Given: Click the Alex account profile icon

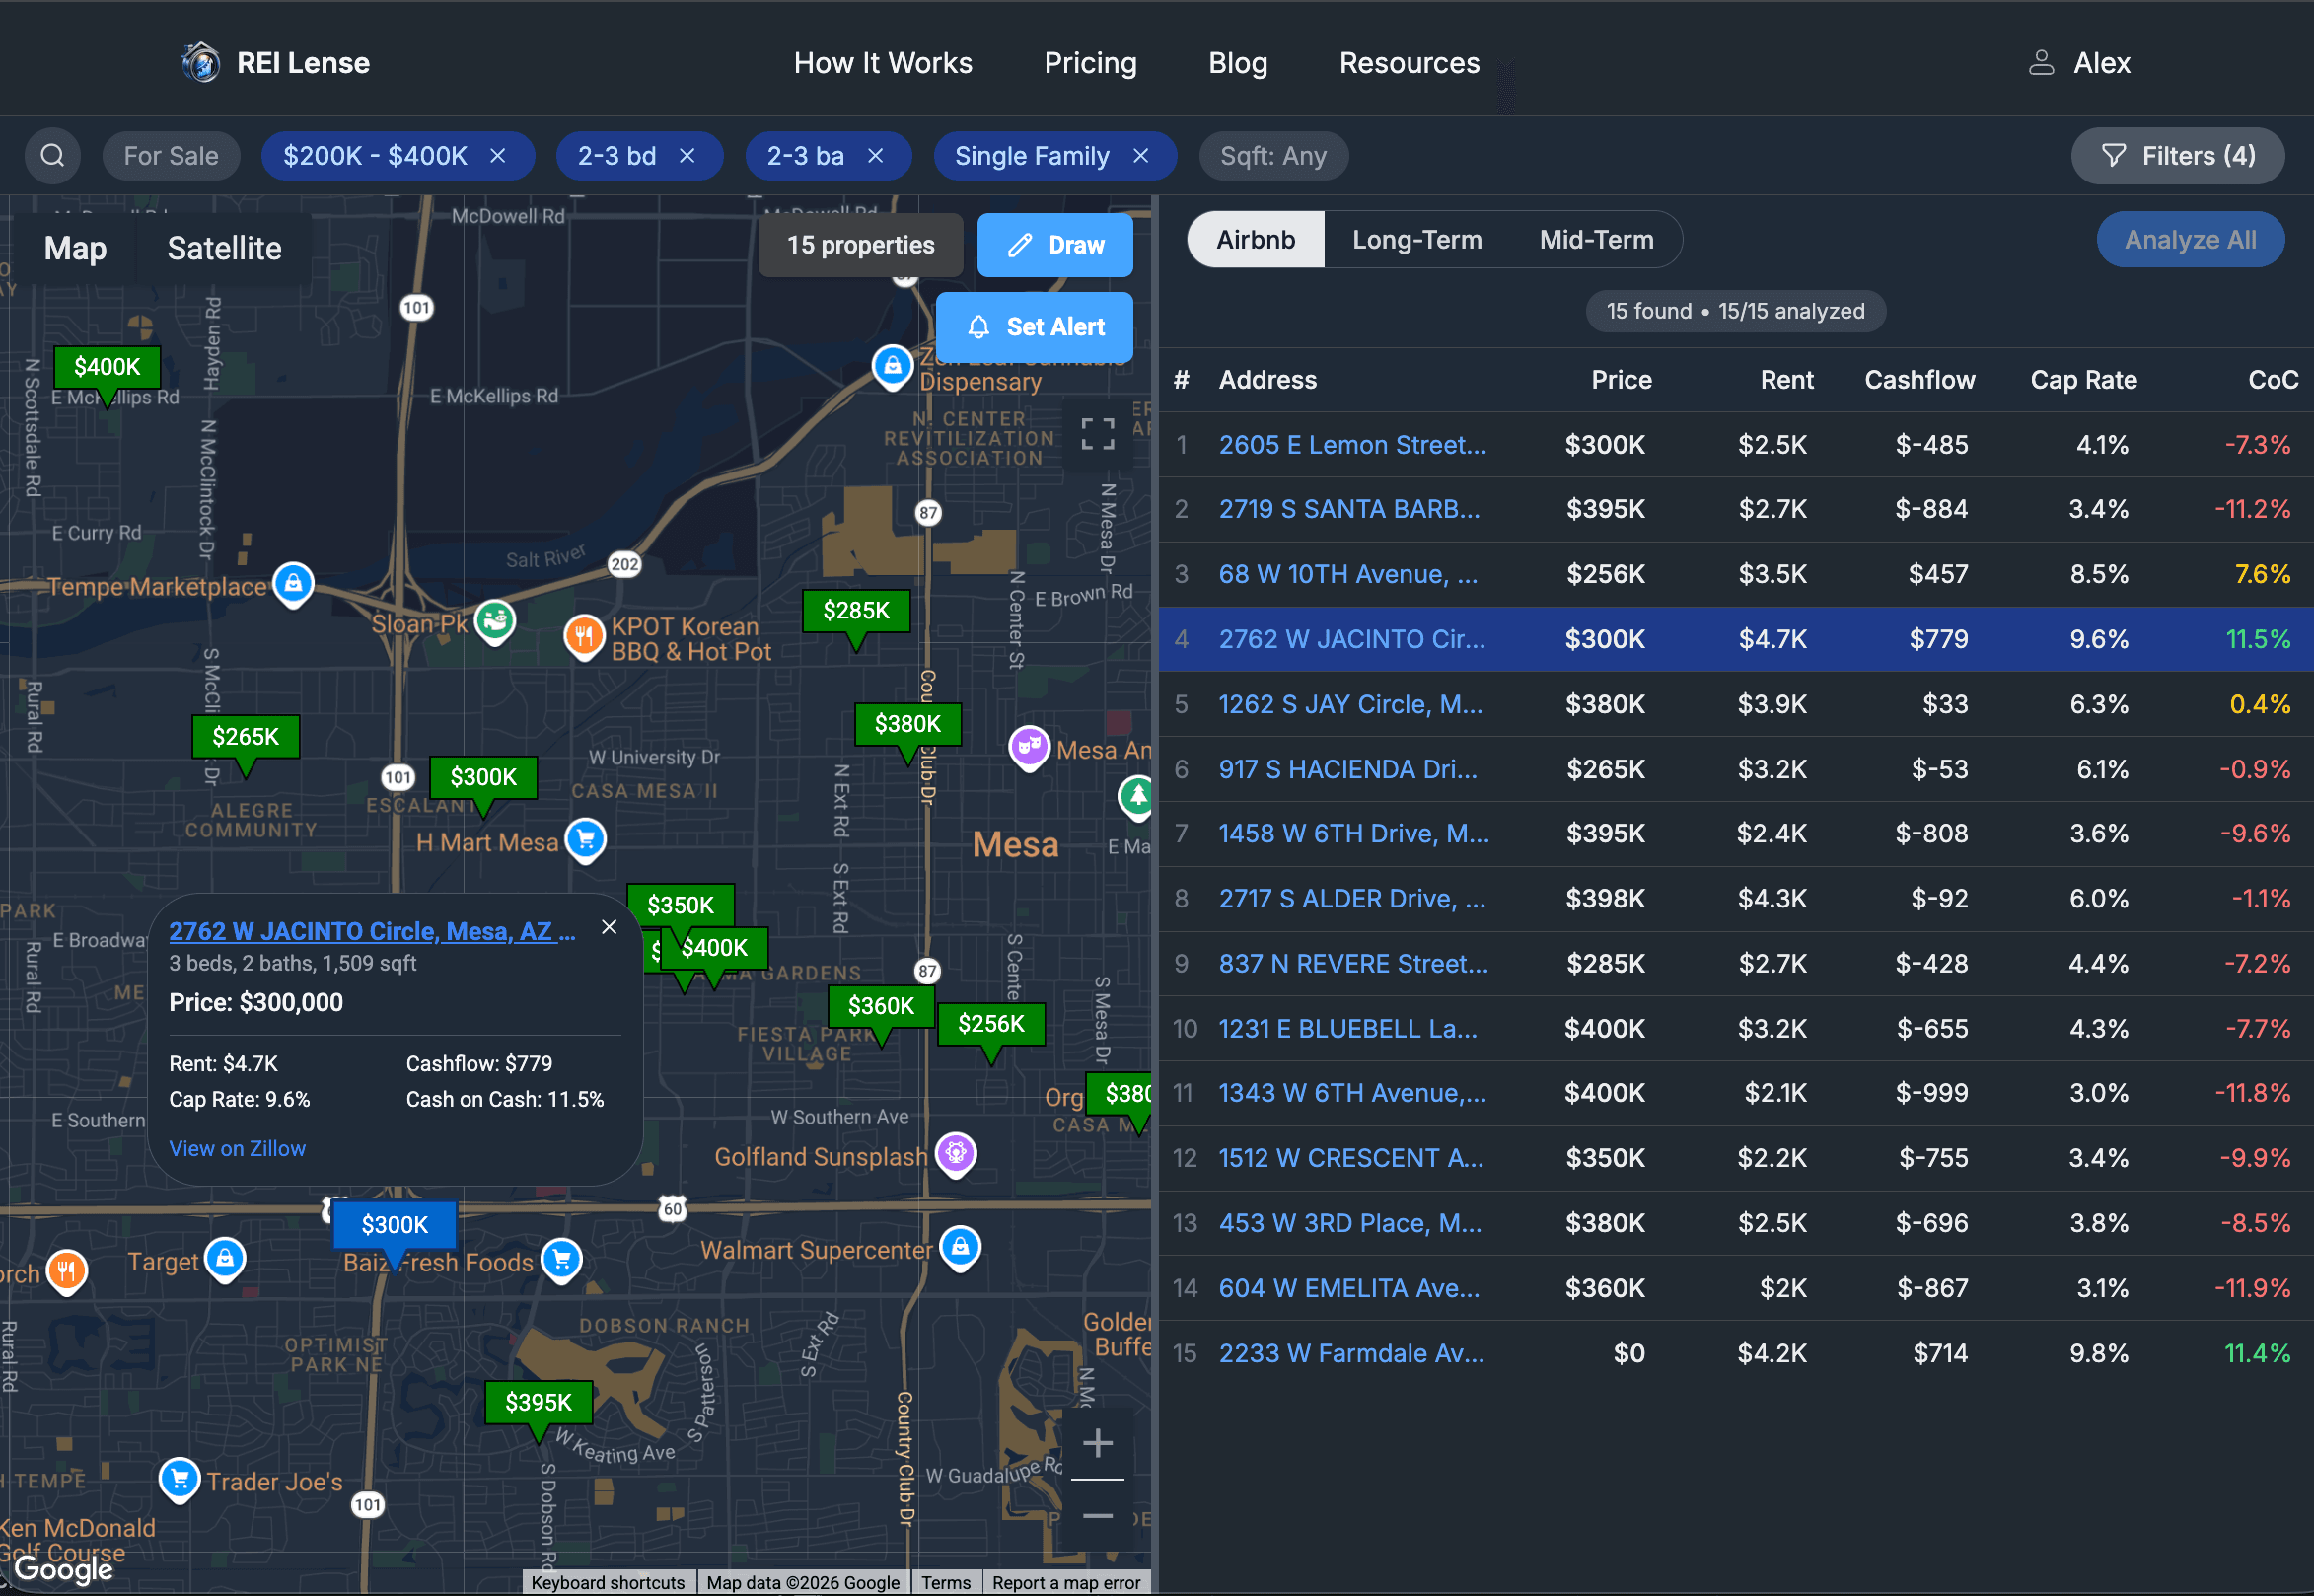Looking at the screenshot, I should (x=2042, y=62).
